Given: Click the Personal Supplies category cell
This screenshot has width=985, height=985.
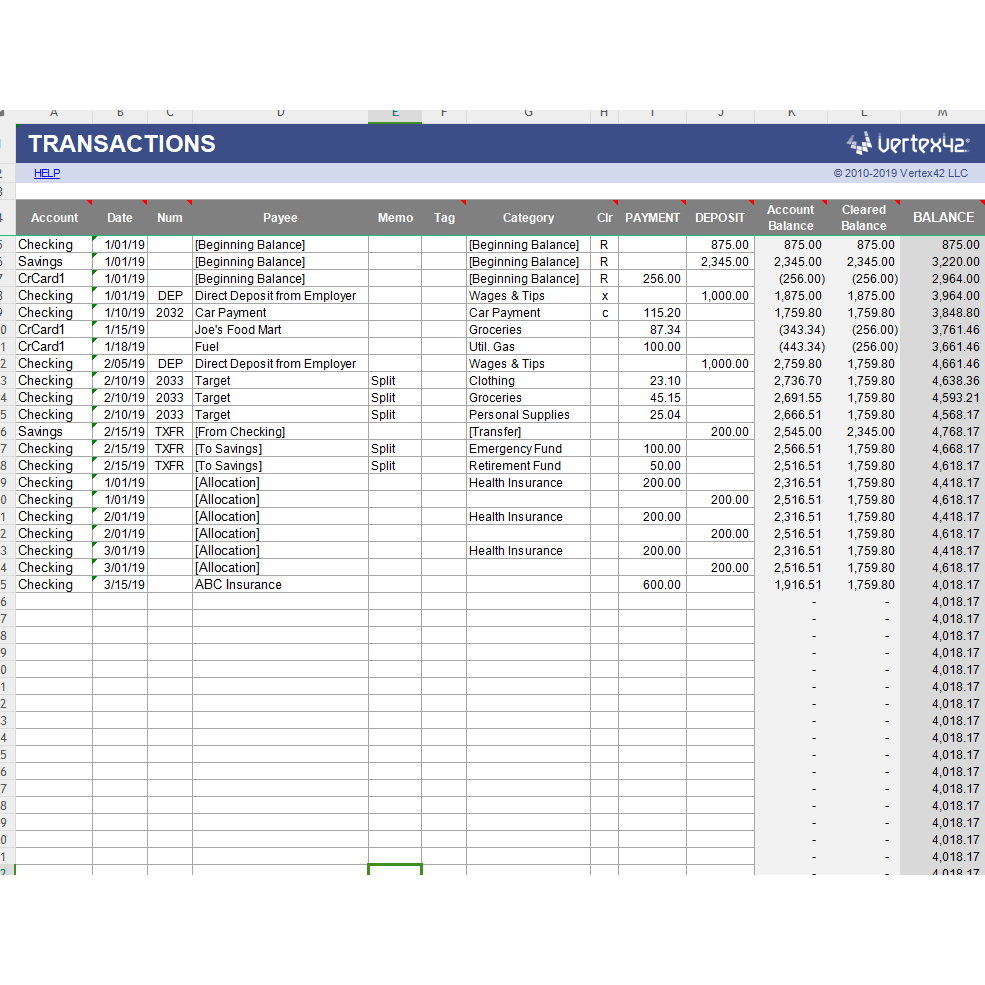Looking at the screenshot, I should tap(527, 415).
